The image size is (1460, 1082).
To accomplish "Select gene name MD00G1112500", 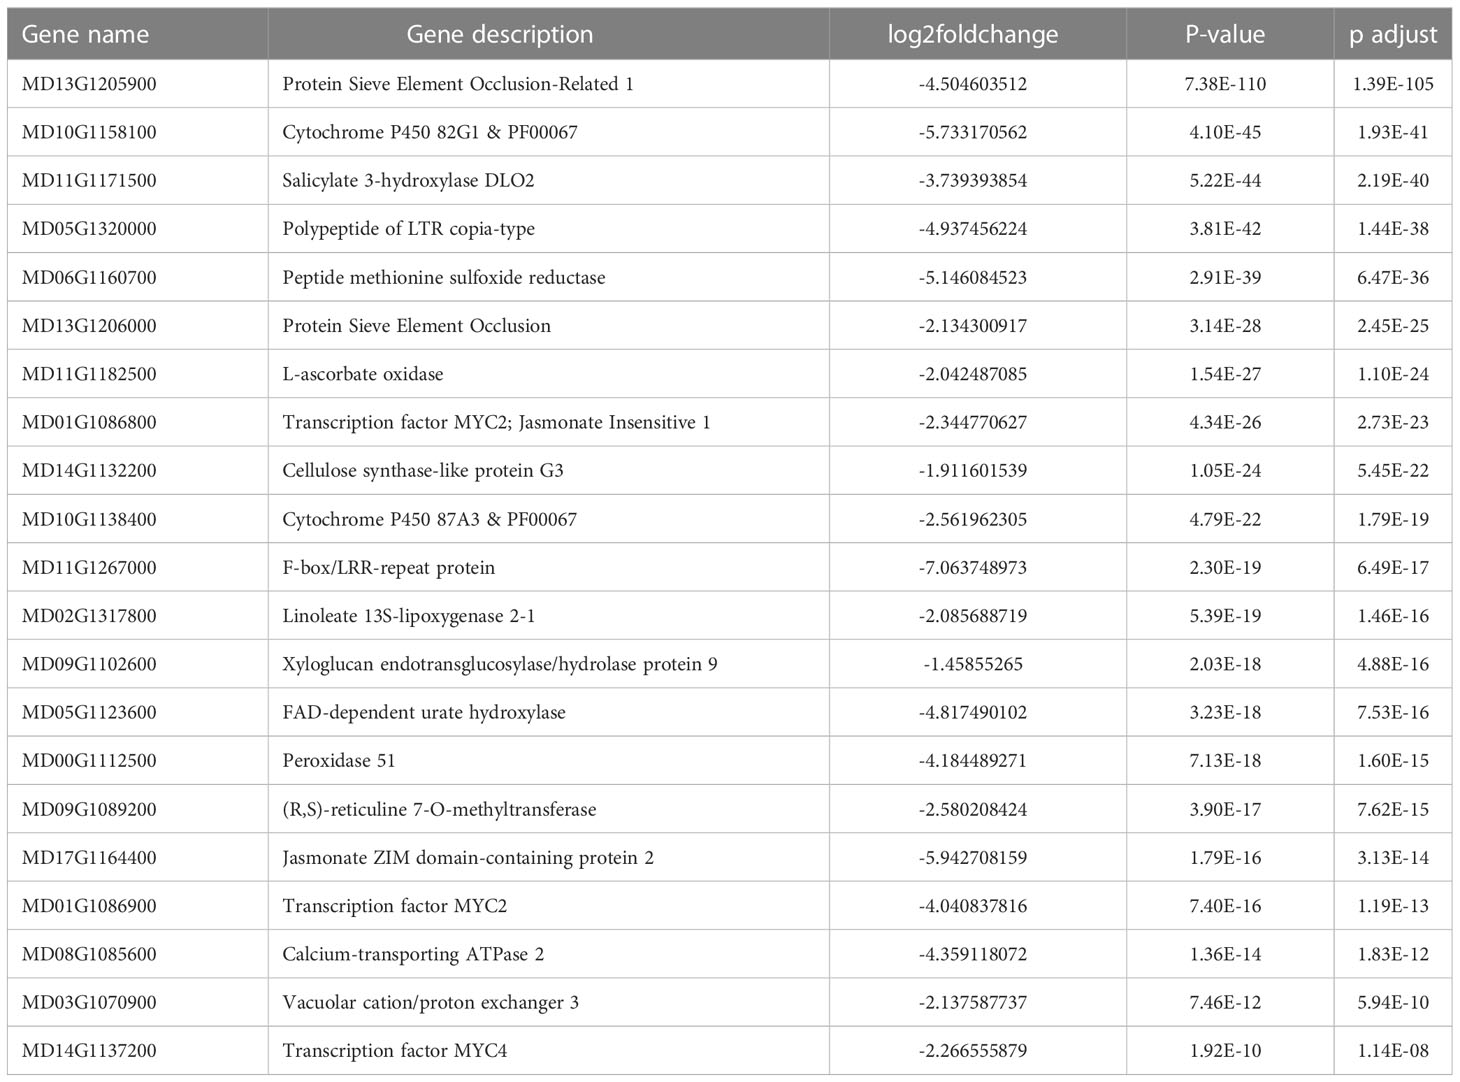I will (x=89, y=761).
